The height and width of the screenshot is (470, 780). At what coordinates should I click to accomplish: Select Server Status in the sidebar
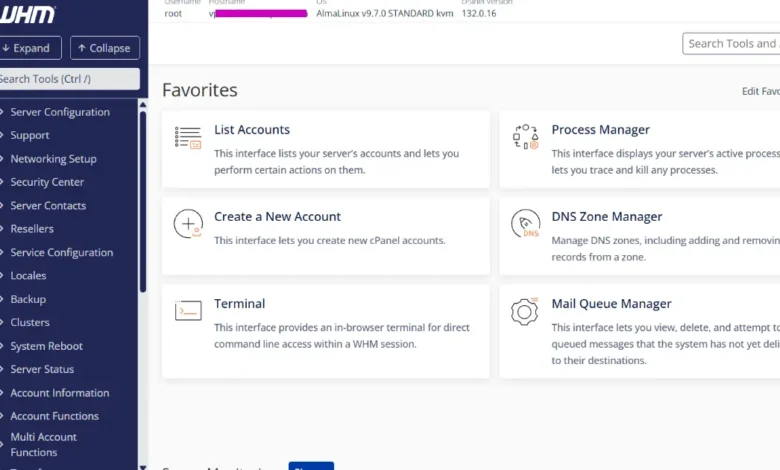pyautogui.click(x=42, y=369)
